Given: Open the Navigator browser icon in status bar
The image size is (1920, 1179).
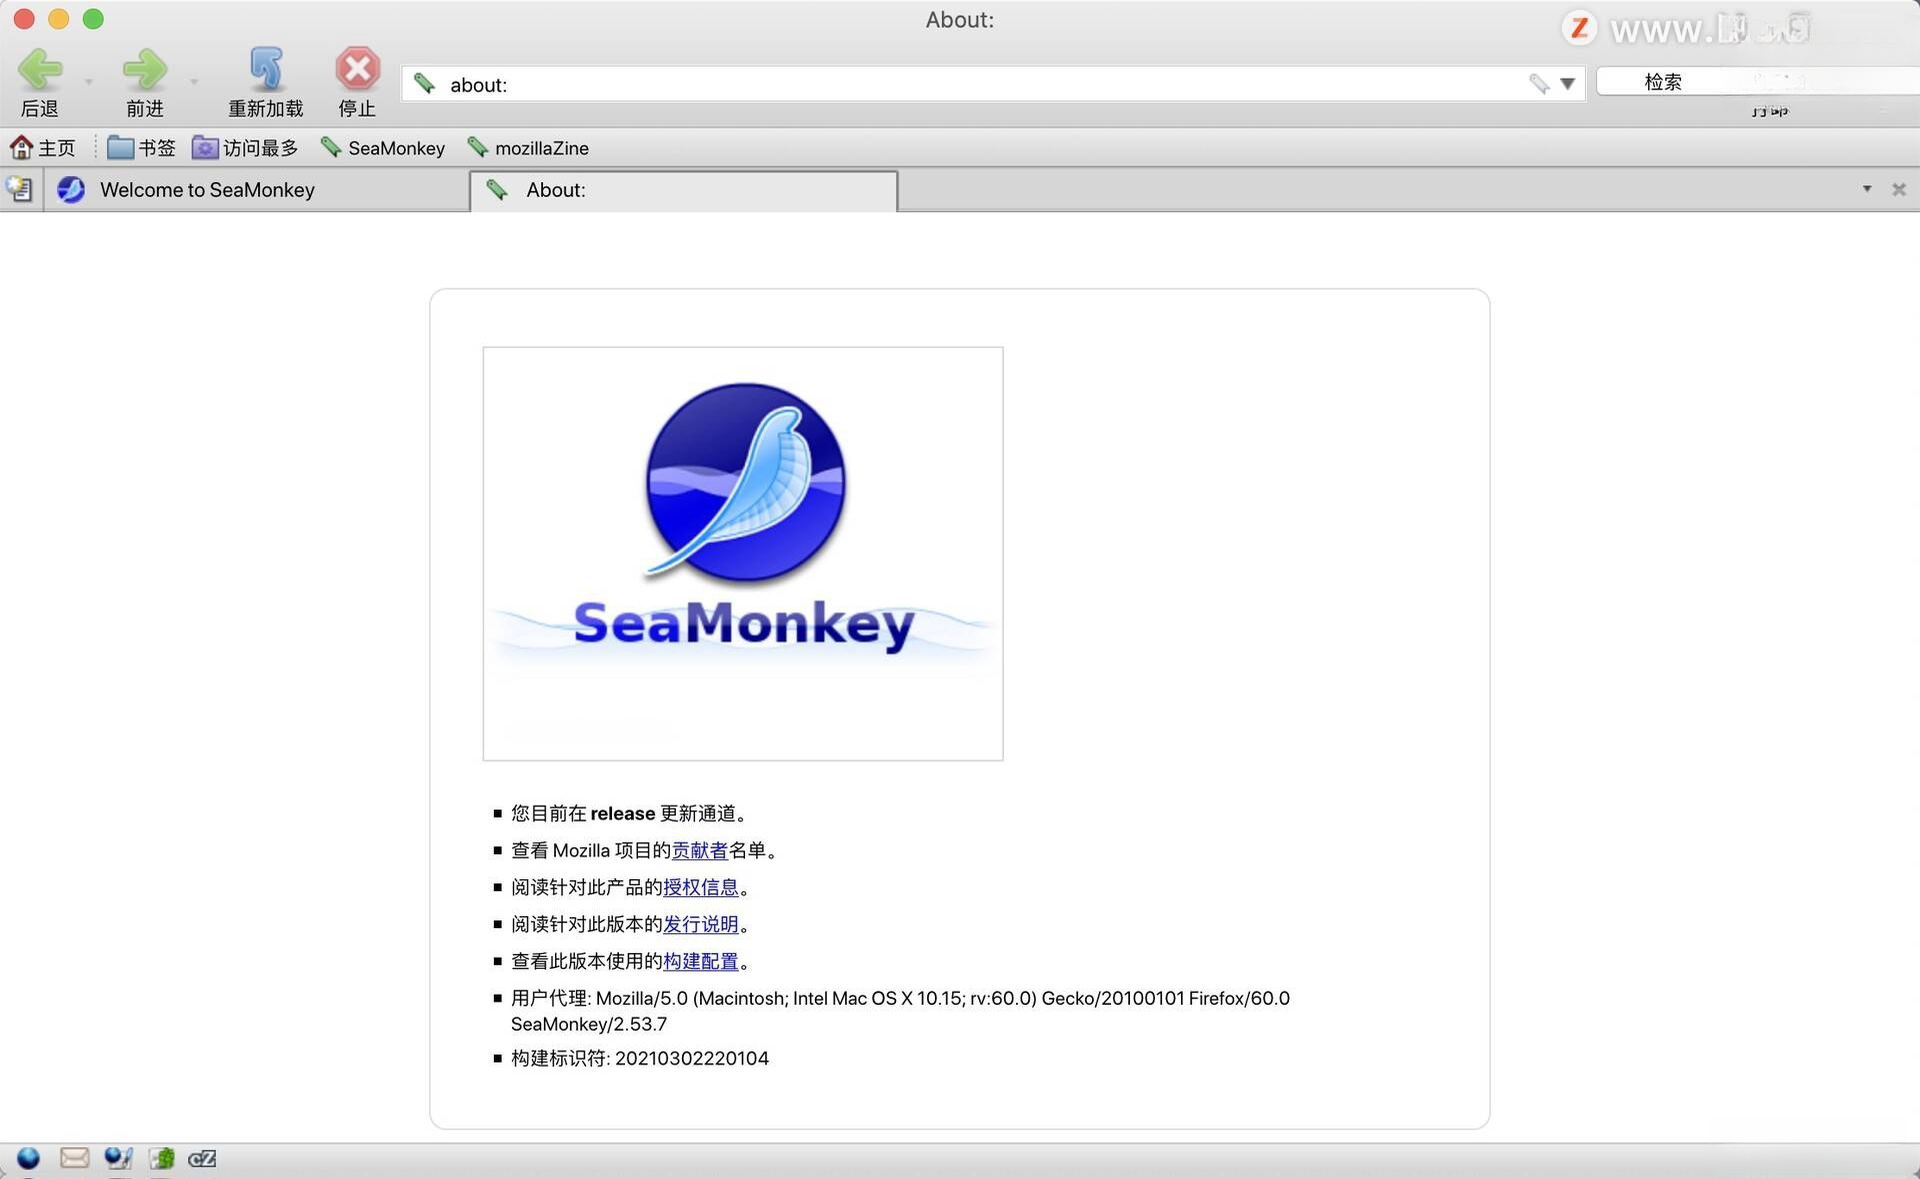Looking at the screenshot, I should click(28, 1158).
